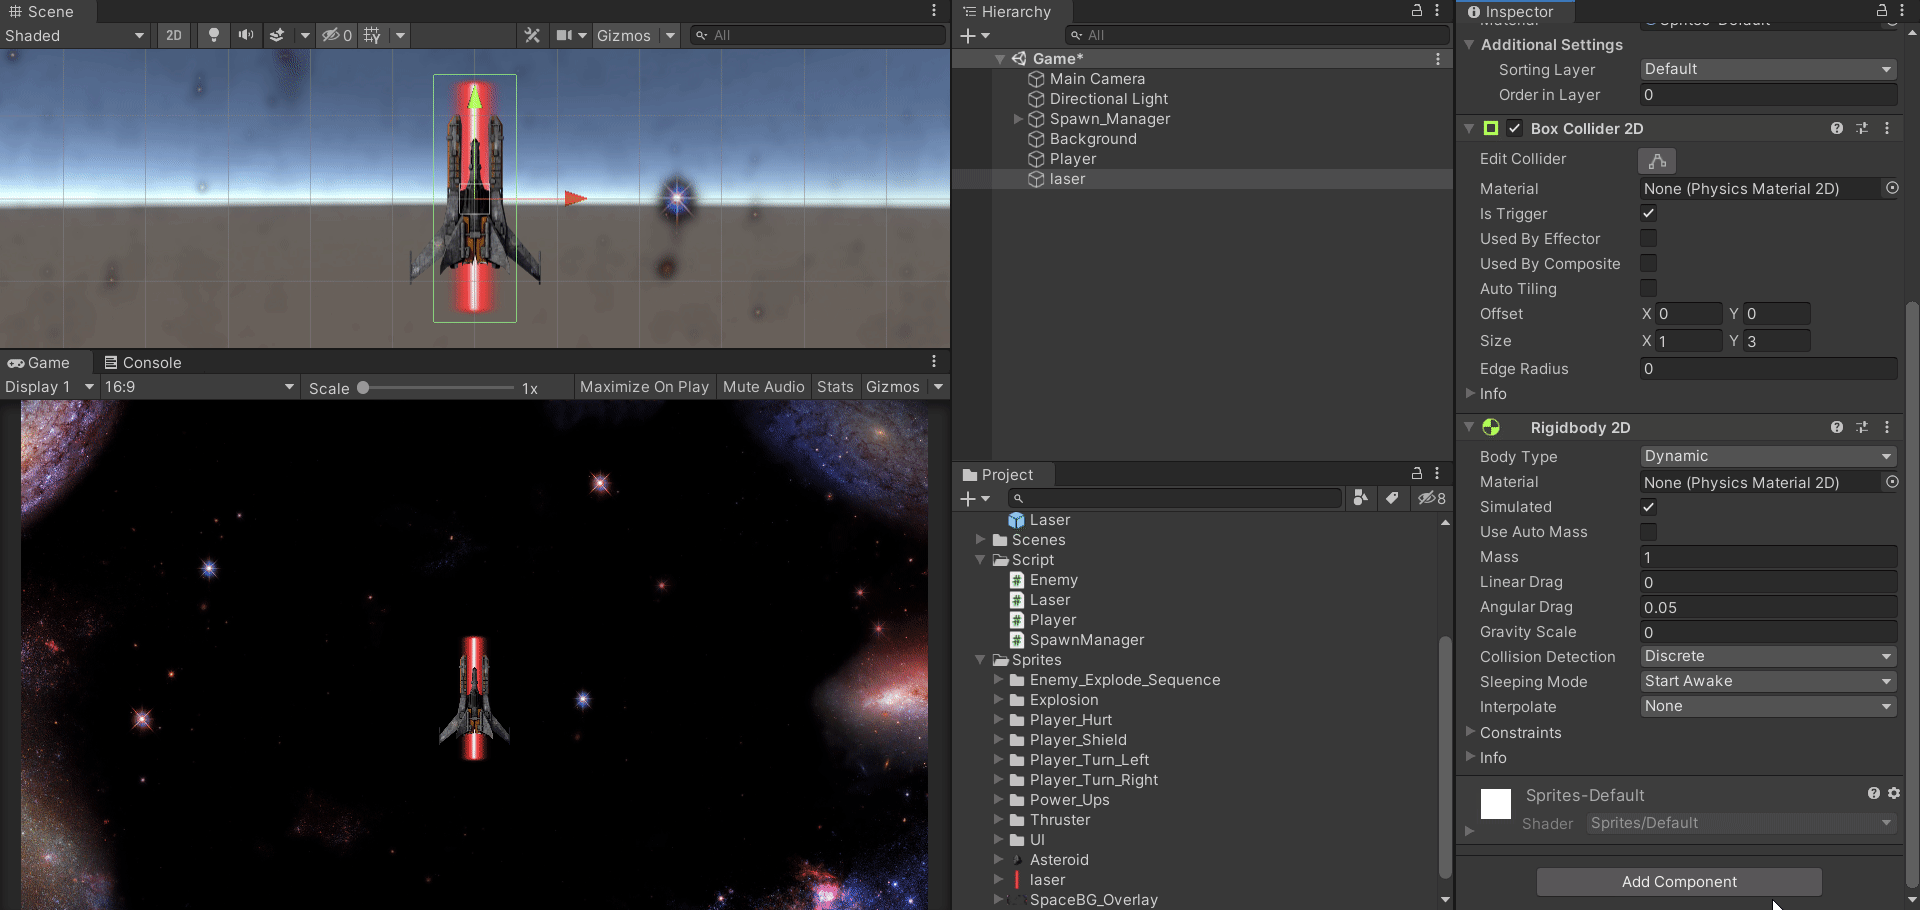Toggle Gizmos in the Scene view toolbar
This screenshot has width=1920, height=910.
coord(623,35)
